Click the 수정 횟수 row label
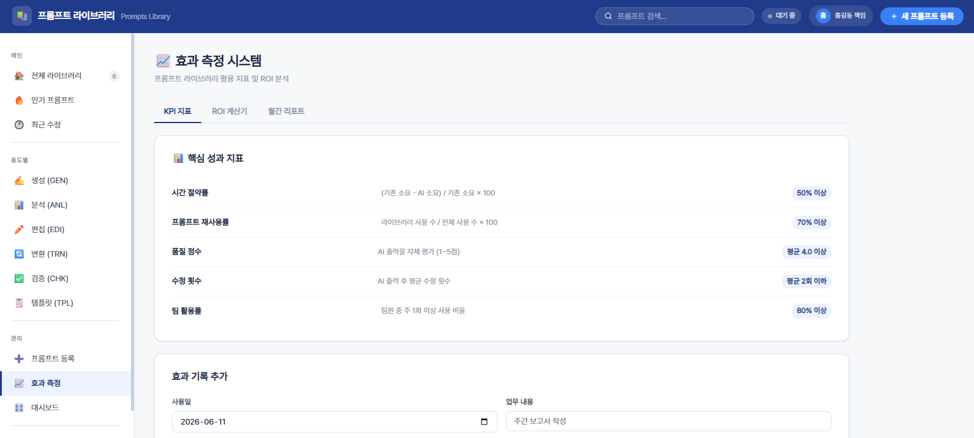This screenshot has height=438, width=974. pos(186,281)
